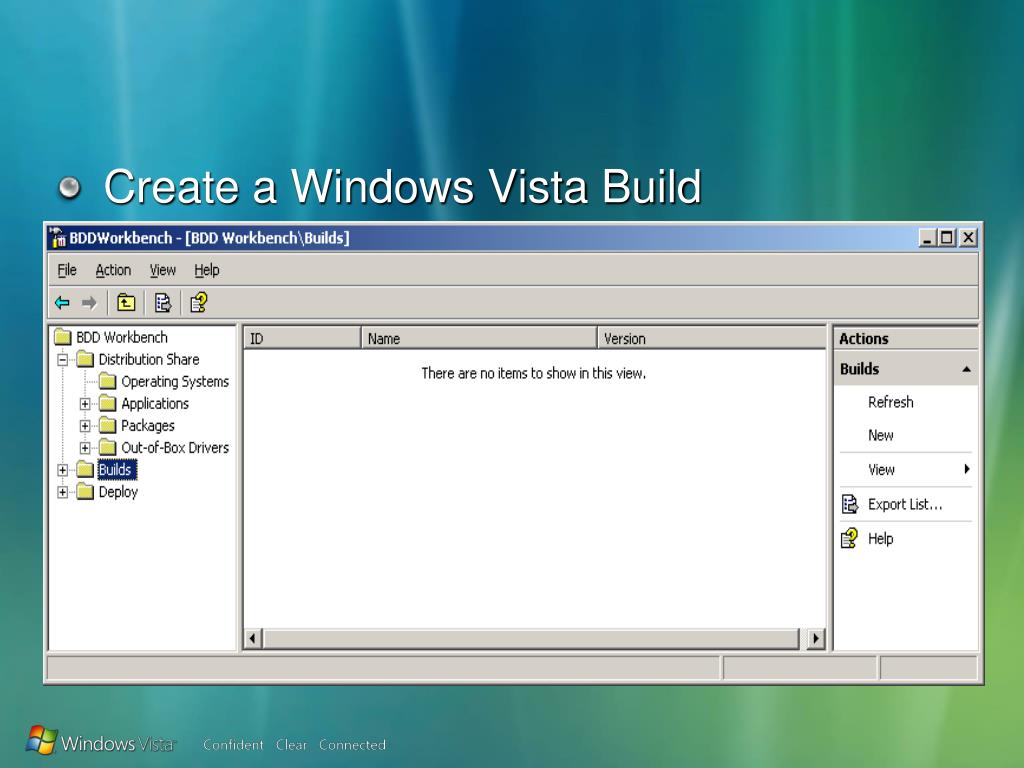1024x768 pixels.
Task: Open the File menu
Action: [67, 270]
